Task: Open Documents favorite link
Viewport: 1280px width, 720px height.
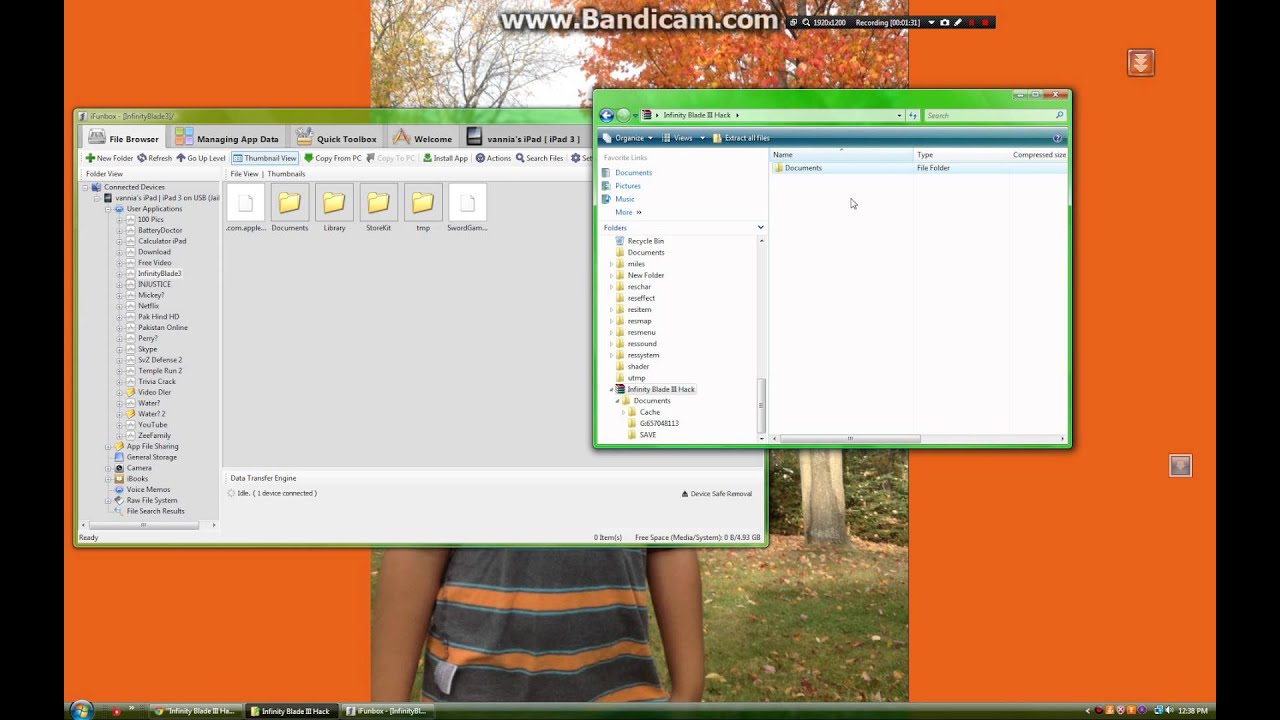Action: [633, 173]
